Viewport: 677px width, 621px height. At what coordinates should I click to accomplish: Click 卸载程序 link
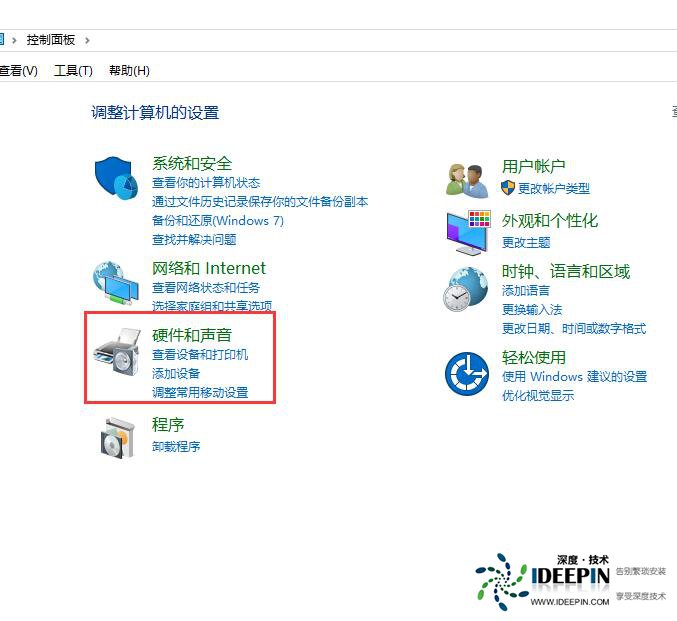pos(176,447)
